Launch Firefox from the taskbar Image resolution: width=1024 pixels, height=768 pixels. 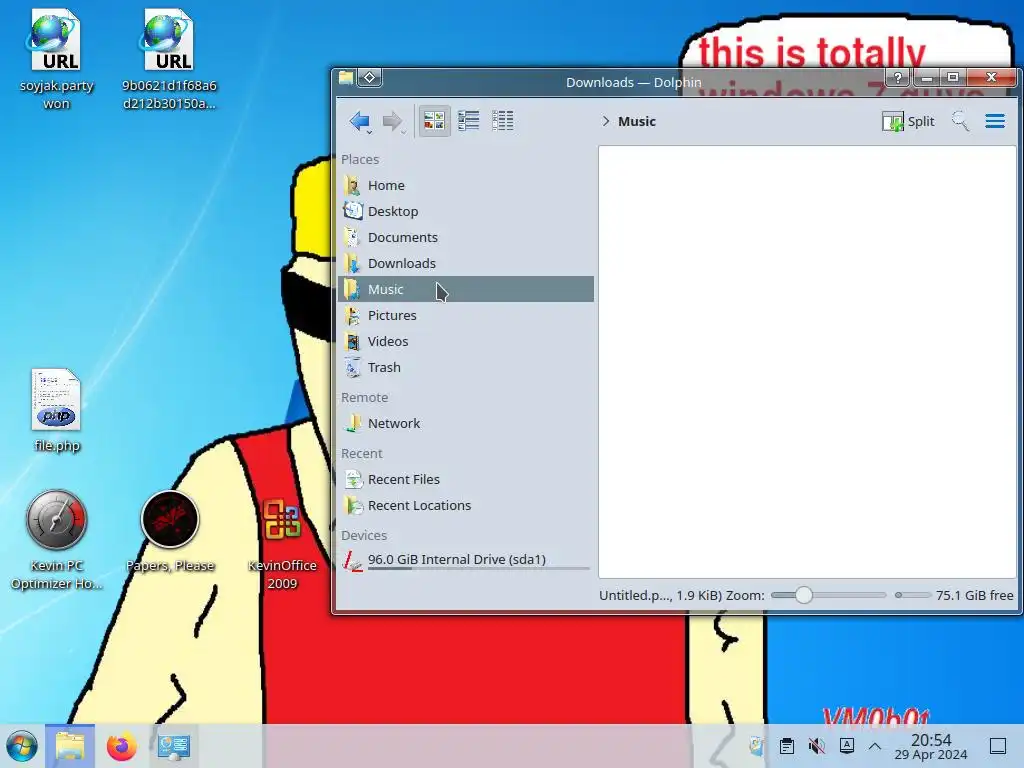click(x=121, y=746)
